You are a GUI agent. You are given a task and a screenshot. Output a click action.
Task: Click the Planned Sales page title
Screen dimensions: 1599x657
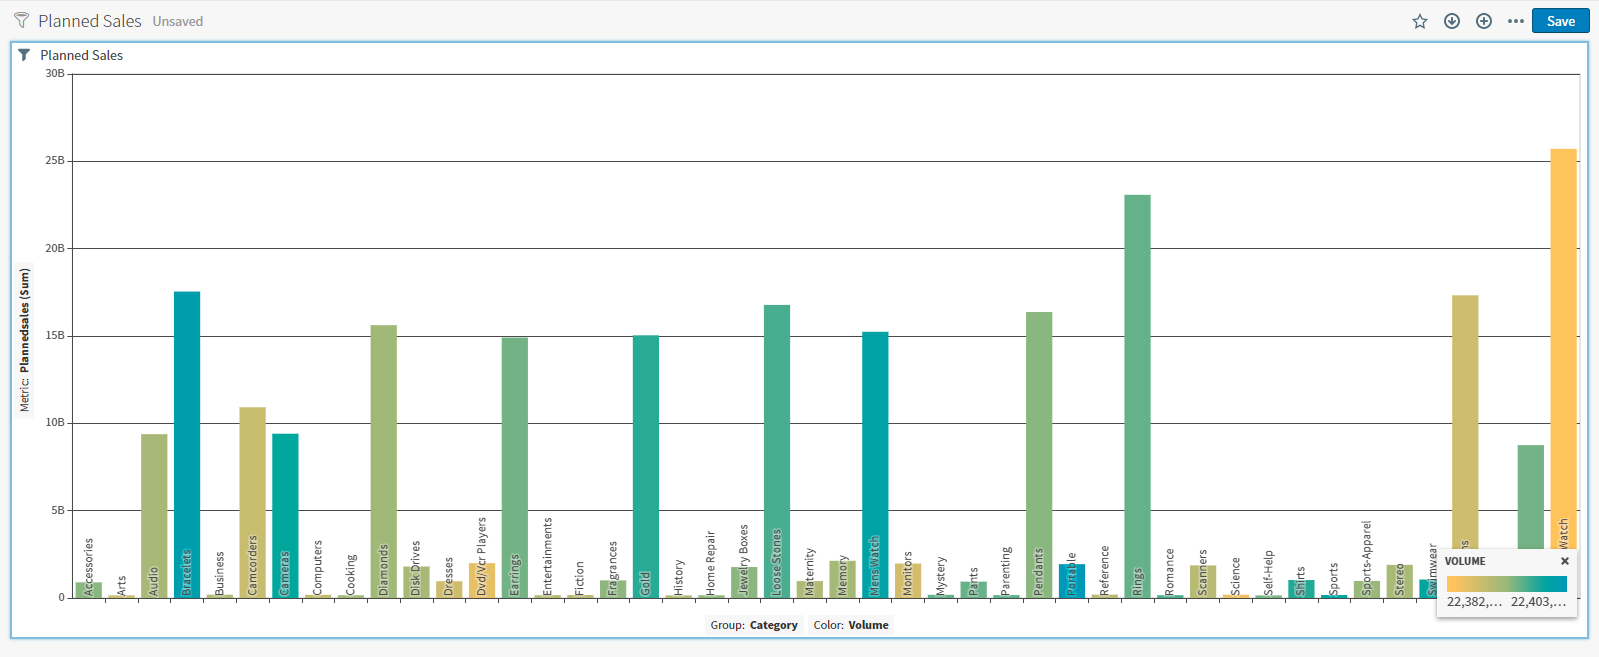(90, 21)
